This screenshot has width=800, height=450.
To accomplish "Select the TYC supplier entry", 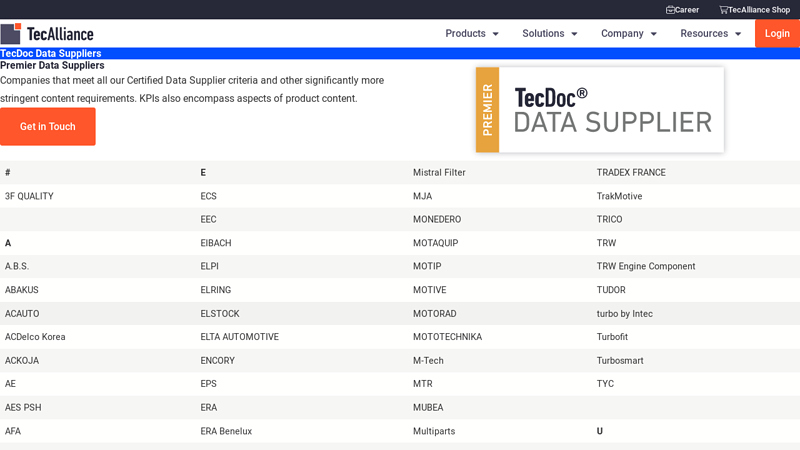I will [605, 384].
